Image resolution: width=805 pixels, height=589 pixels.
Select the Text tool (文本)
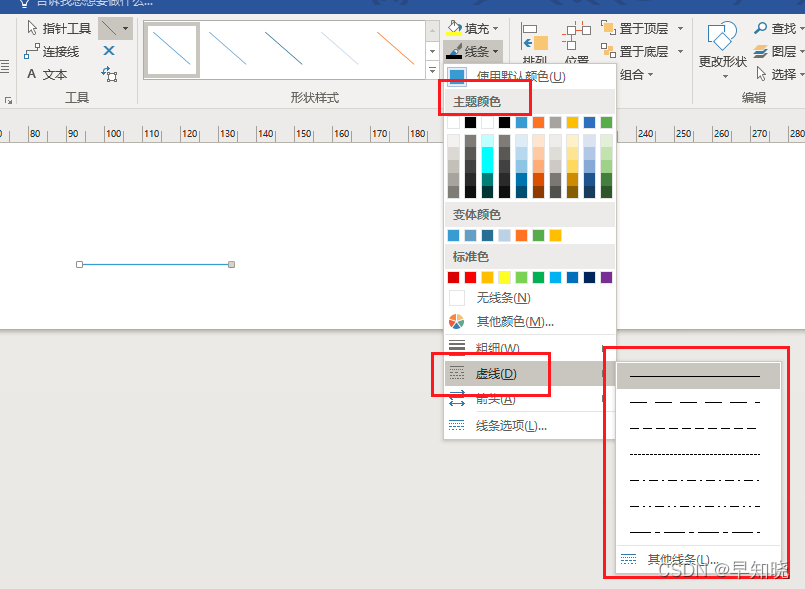tap(47, 74)
